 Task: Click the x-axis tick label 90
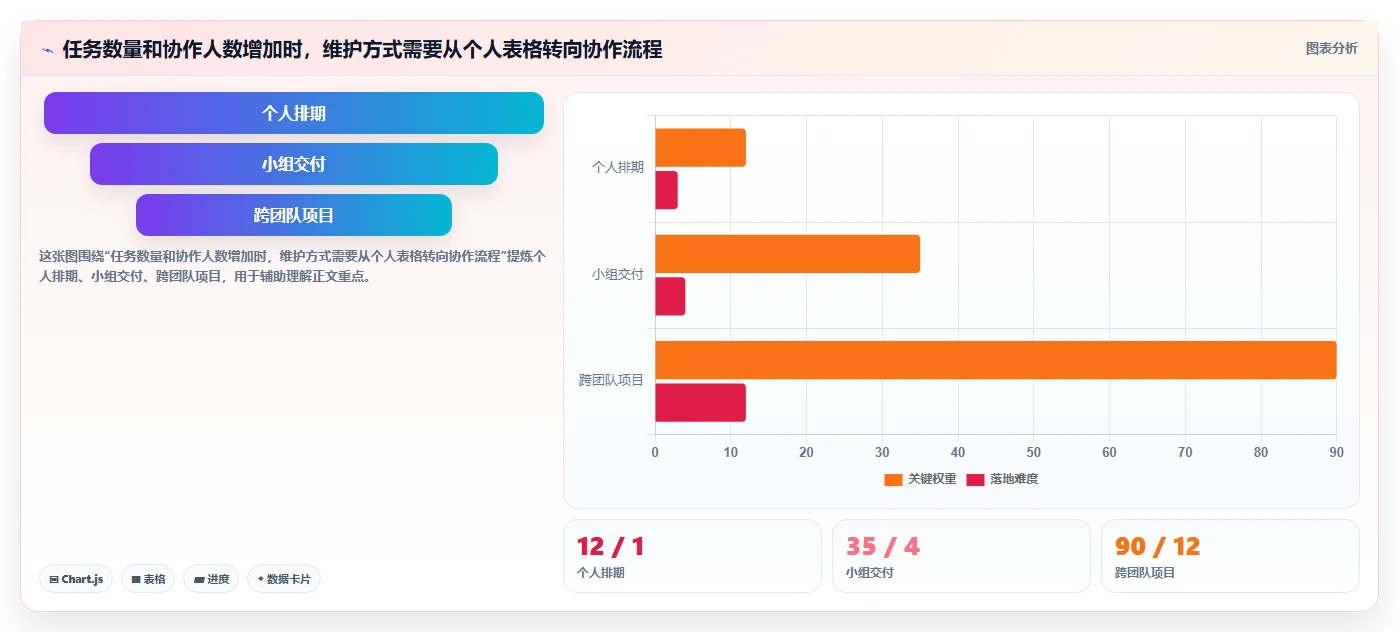[x=1336, y=452]
